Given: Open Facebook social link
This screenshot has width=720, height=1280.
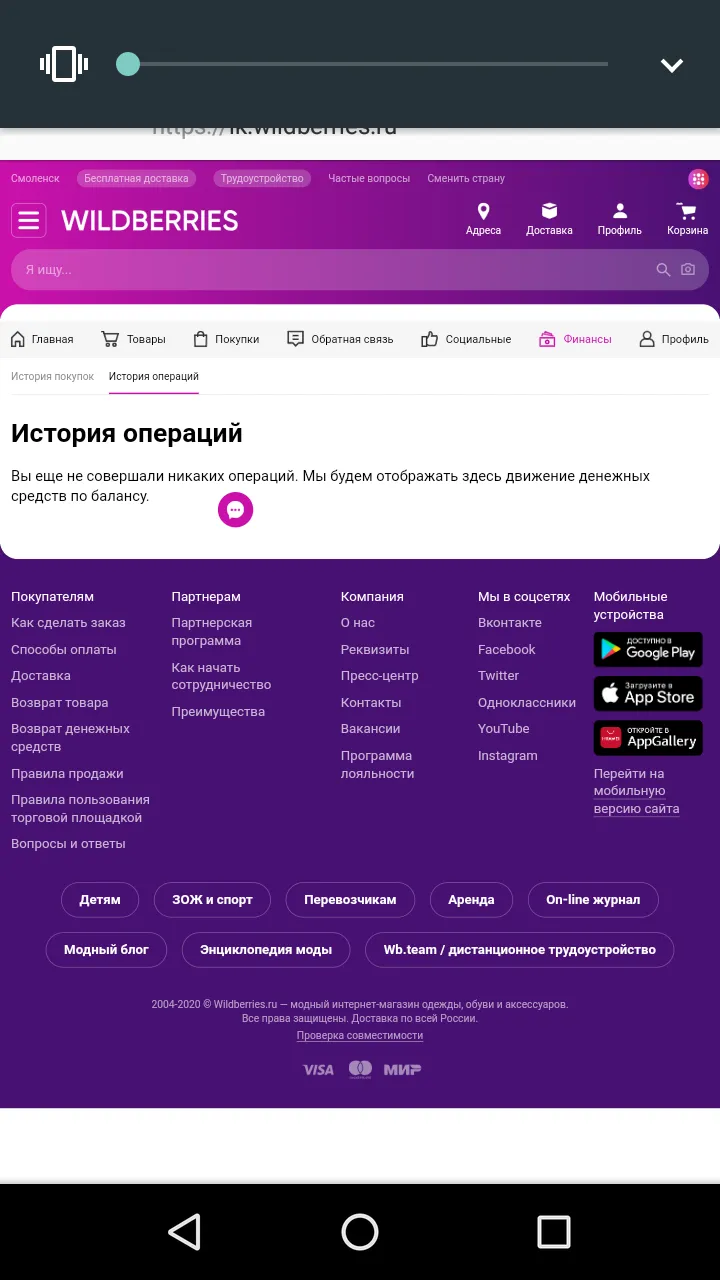Looking at the screenshot, I should tap(507, 650).
